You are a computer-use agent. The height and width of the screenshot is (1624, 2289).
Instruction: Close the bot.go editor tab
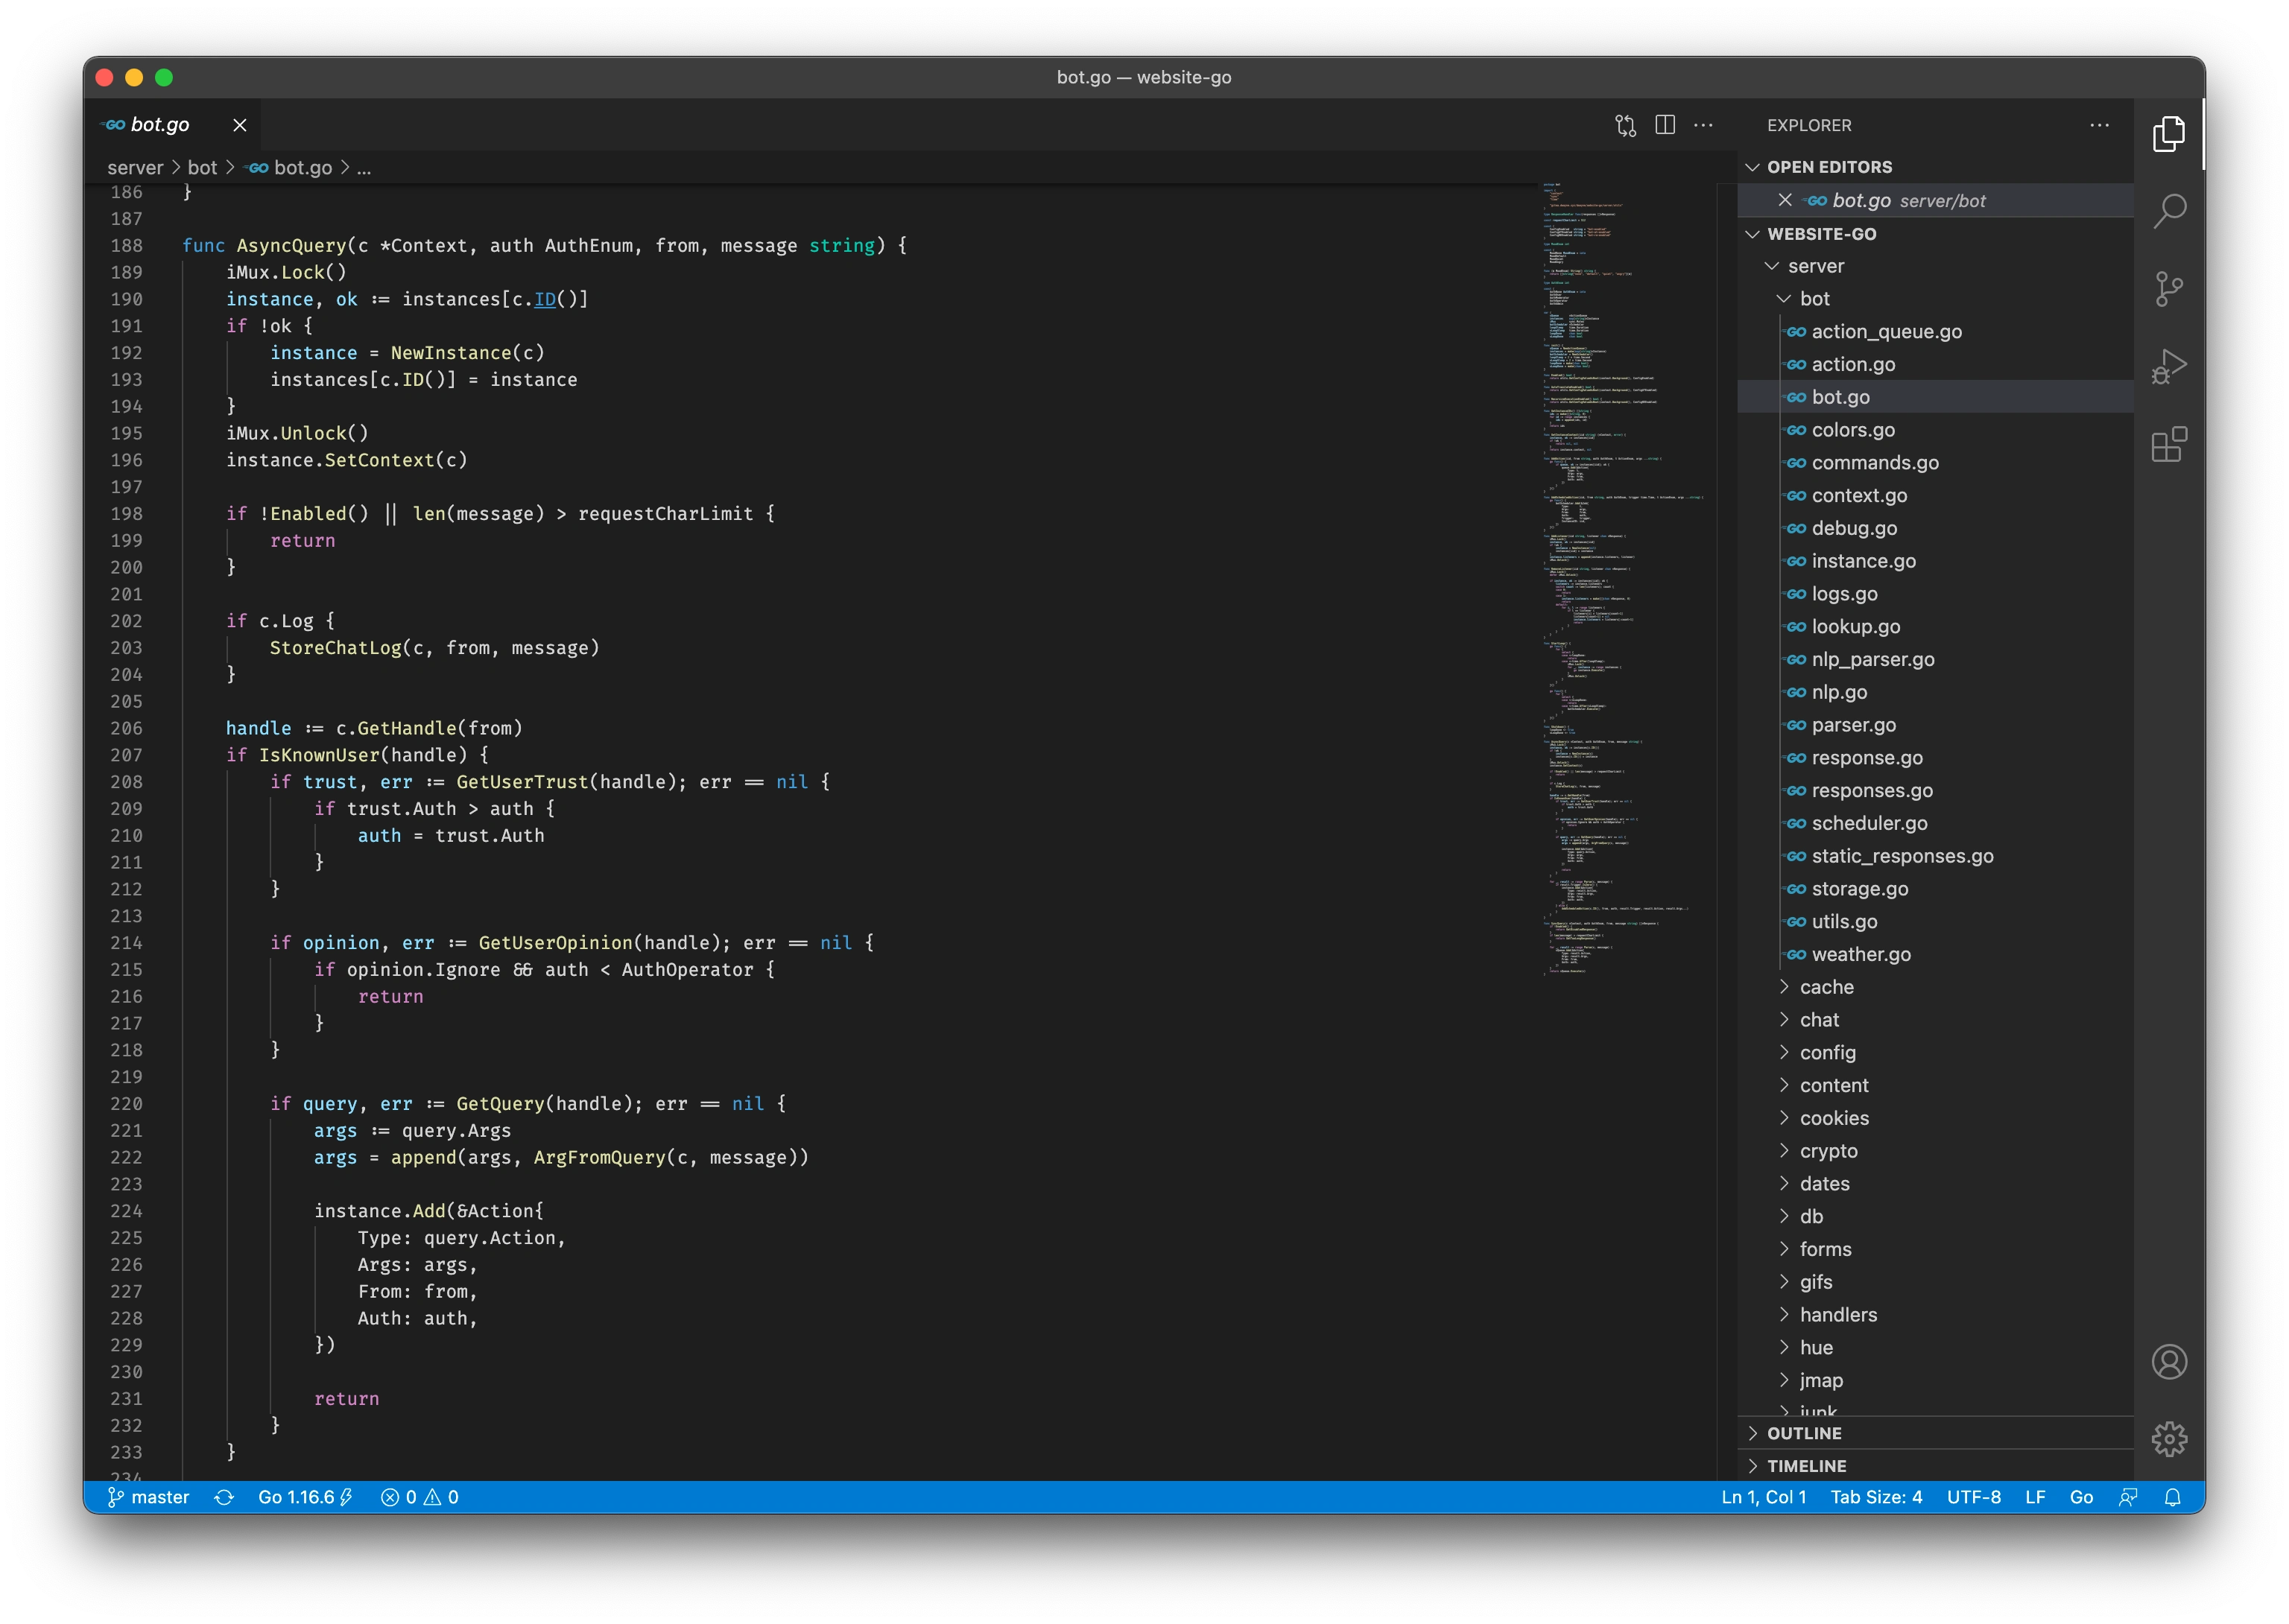pos(240,125)
